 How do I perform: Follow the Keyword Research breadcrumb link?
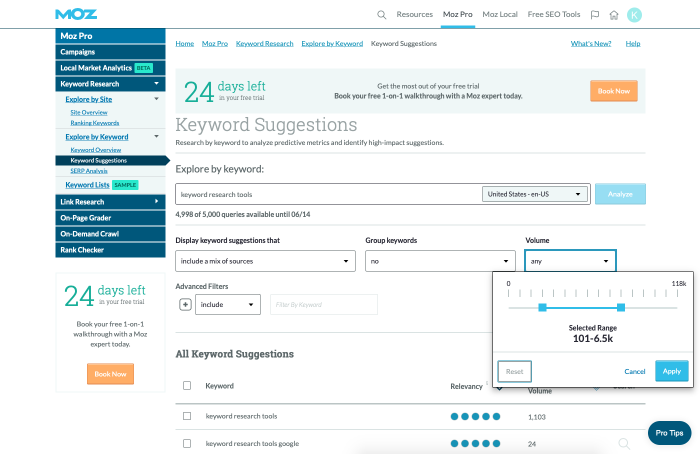point(264,43)
